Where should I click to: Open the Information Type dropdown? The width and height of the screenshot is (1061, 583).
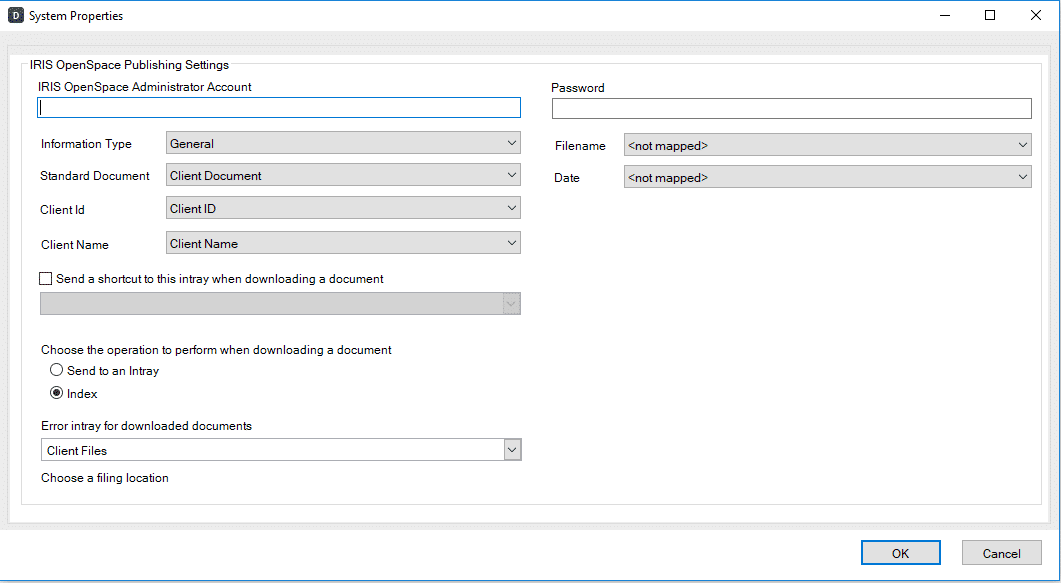(342, 144)
